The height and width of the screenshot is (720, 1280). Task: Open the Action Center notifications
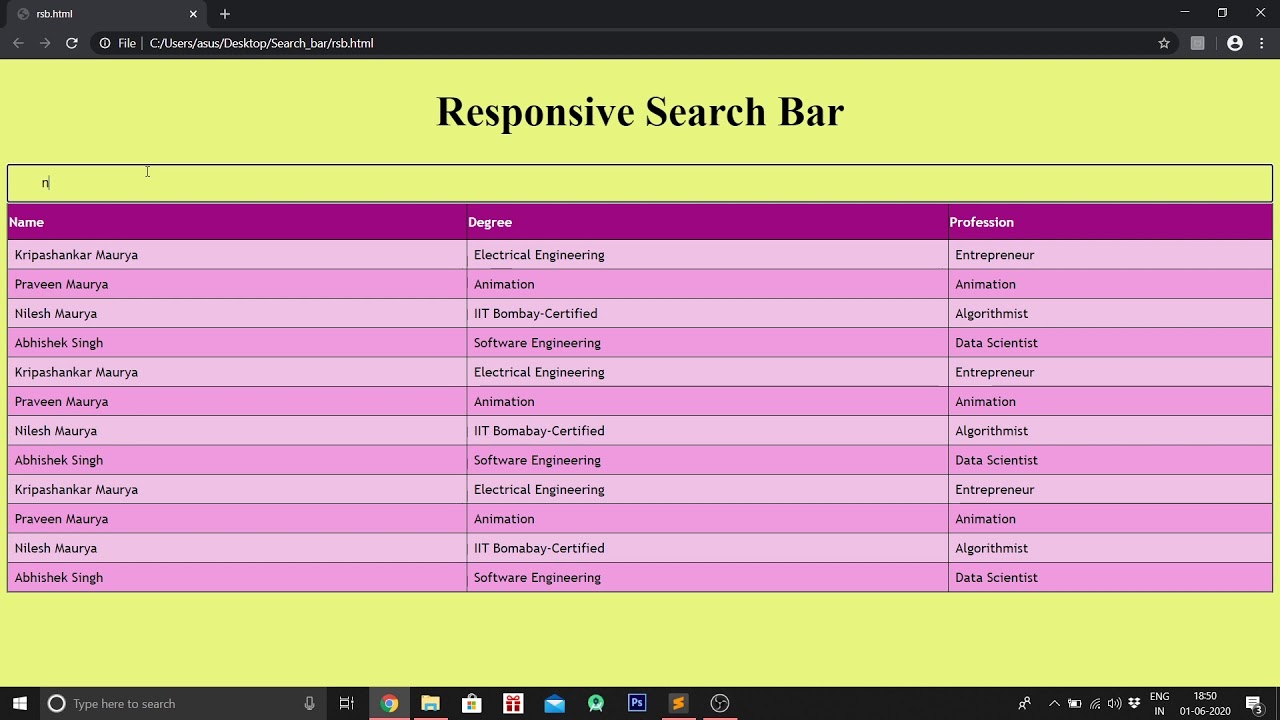pyautogui.click(x=1254, y=703)
